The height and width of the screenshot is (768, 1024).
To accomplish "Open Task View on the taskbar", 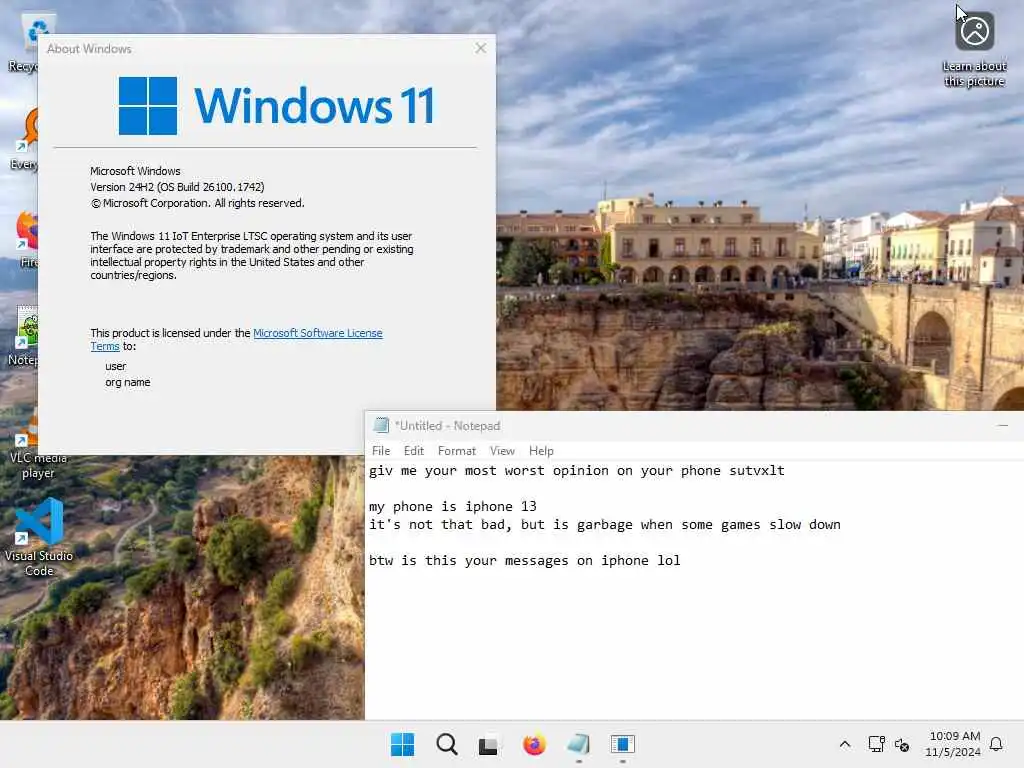I will click(488, 744).
